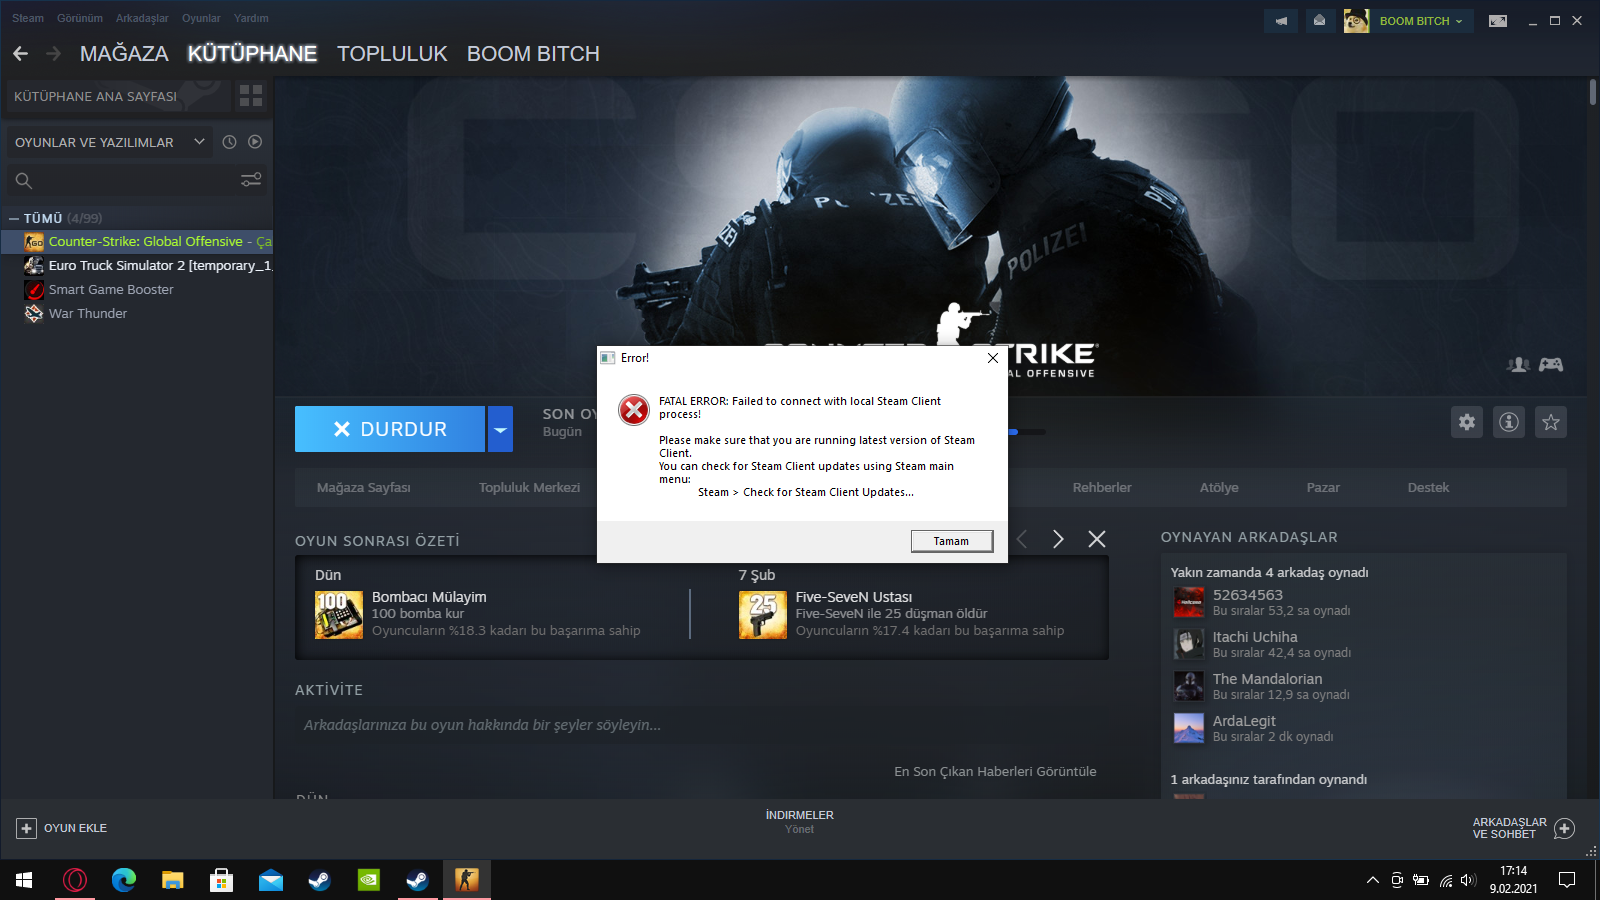Open the OYUNLAR VE YAZILIMLAR dropdown
1600x900 pixels.
coord(110,142)
